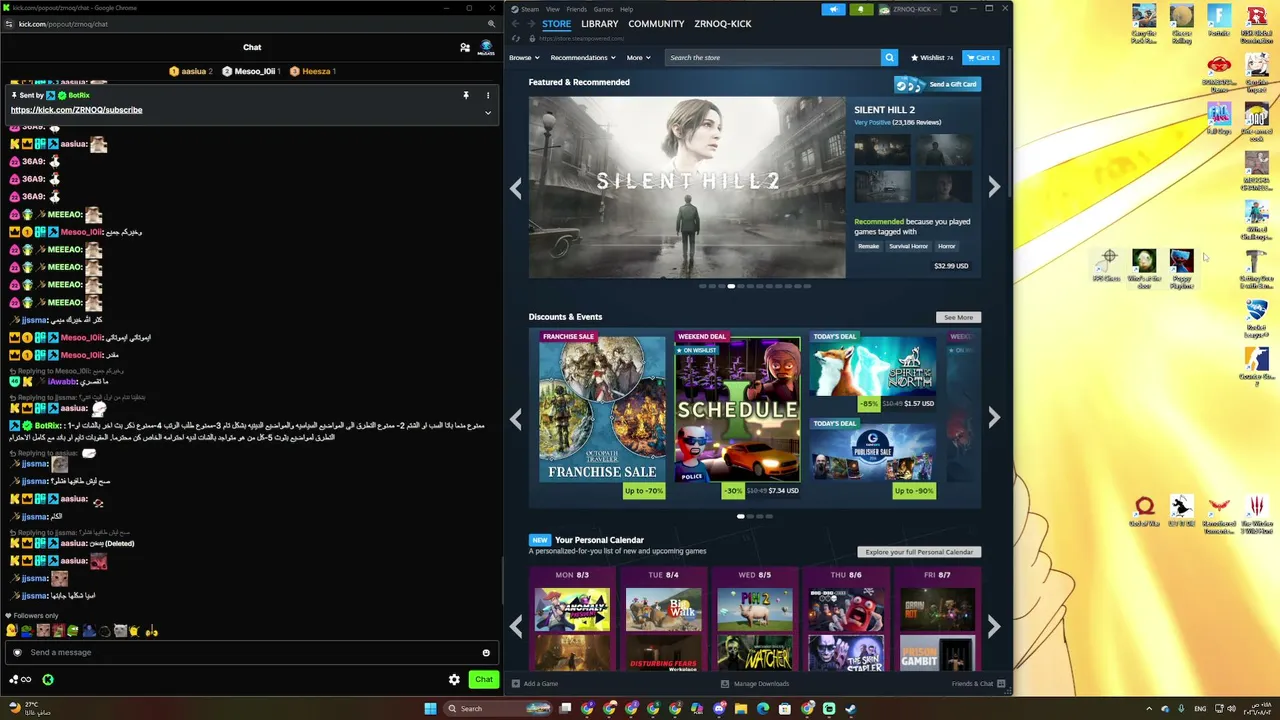Click the Send a Gift Card button
Screen dimensions: 1280x720
(x=938, y=84)
